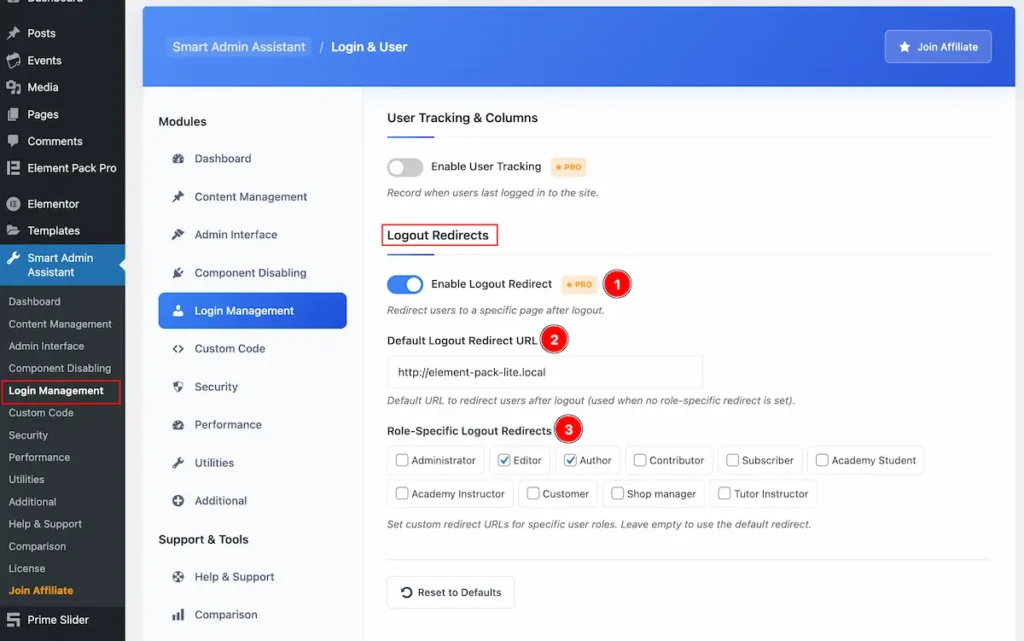The width and height of the screenshot is (1024, 641).
Task: Click Smart Admin Assistant breadcrumb link
Action: 239,47
